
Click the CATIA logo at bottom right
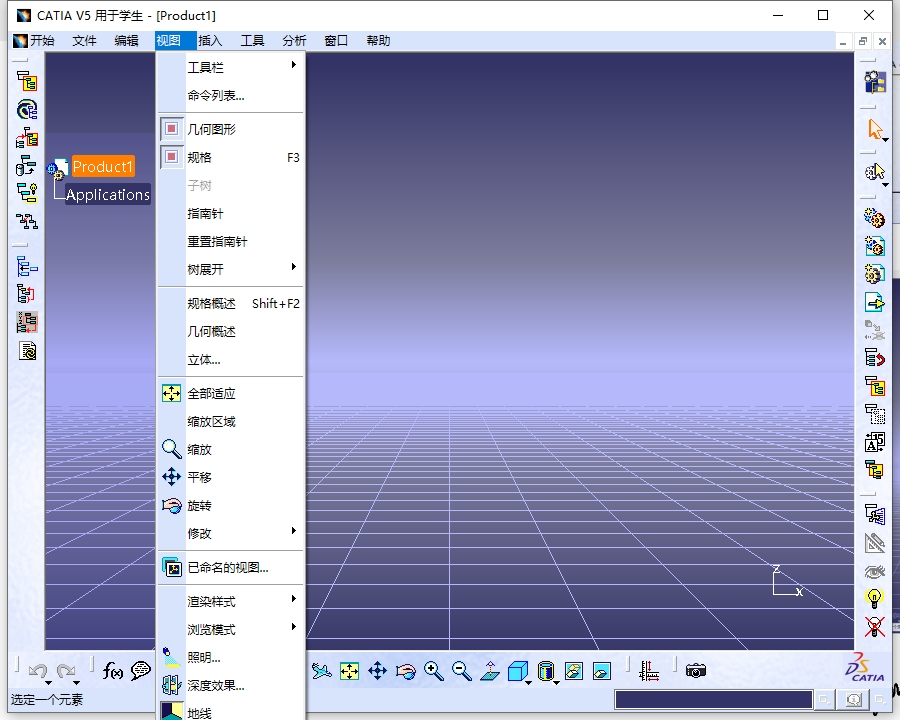coord(864,668)
